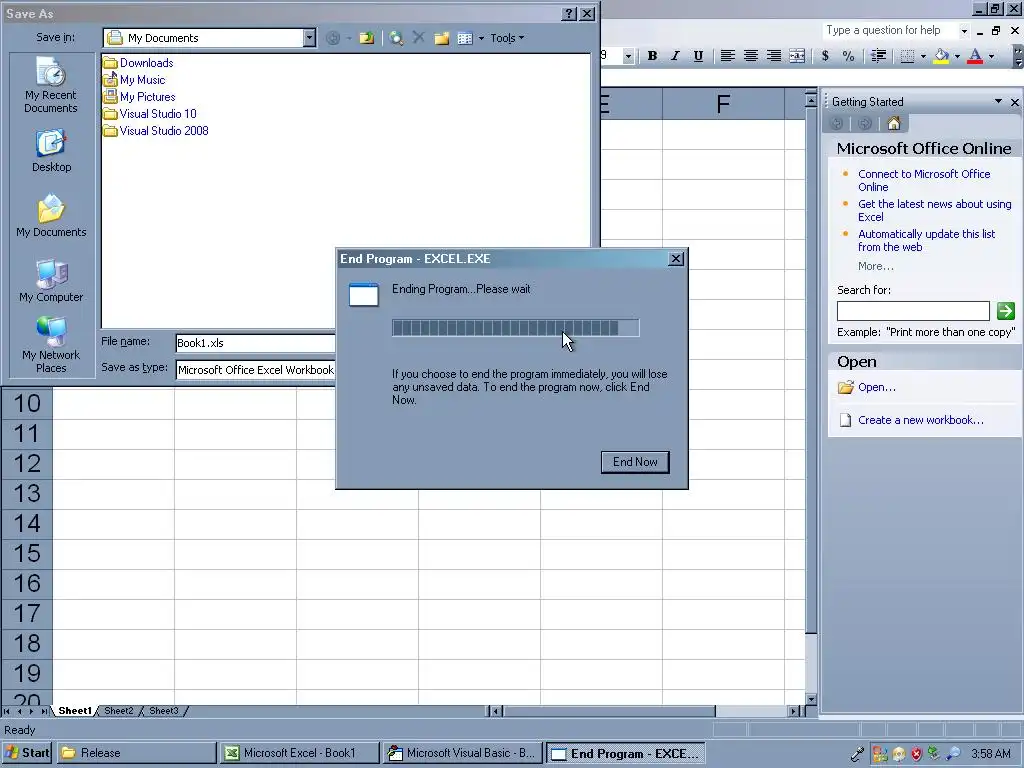This screenshot has width=1024, height=768.
Task: Close the End Program - EXCEL.EXE dialog
Action: coord(676,259)
